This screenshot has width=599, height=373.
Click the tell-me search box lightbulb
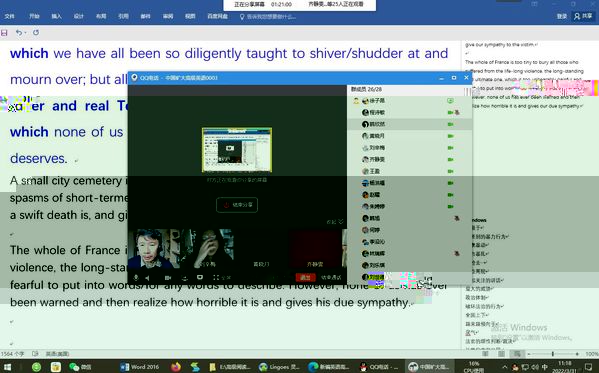tap(242, 17)
